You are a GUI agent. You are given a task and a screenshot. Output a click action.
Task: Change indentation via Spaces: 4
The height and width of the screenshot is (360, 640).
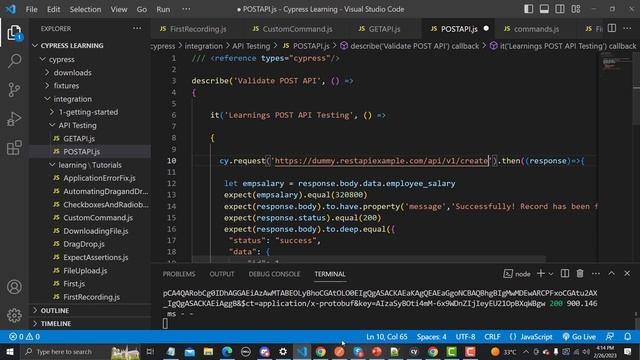coord(431,337)
